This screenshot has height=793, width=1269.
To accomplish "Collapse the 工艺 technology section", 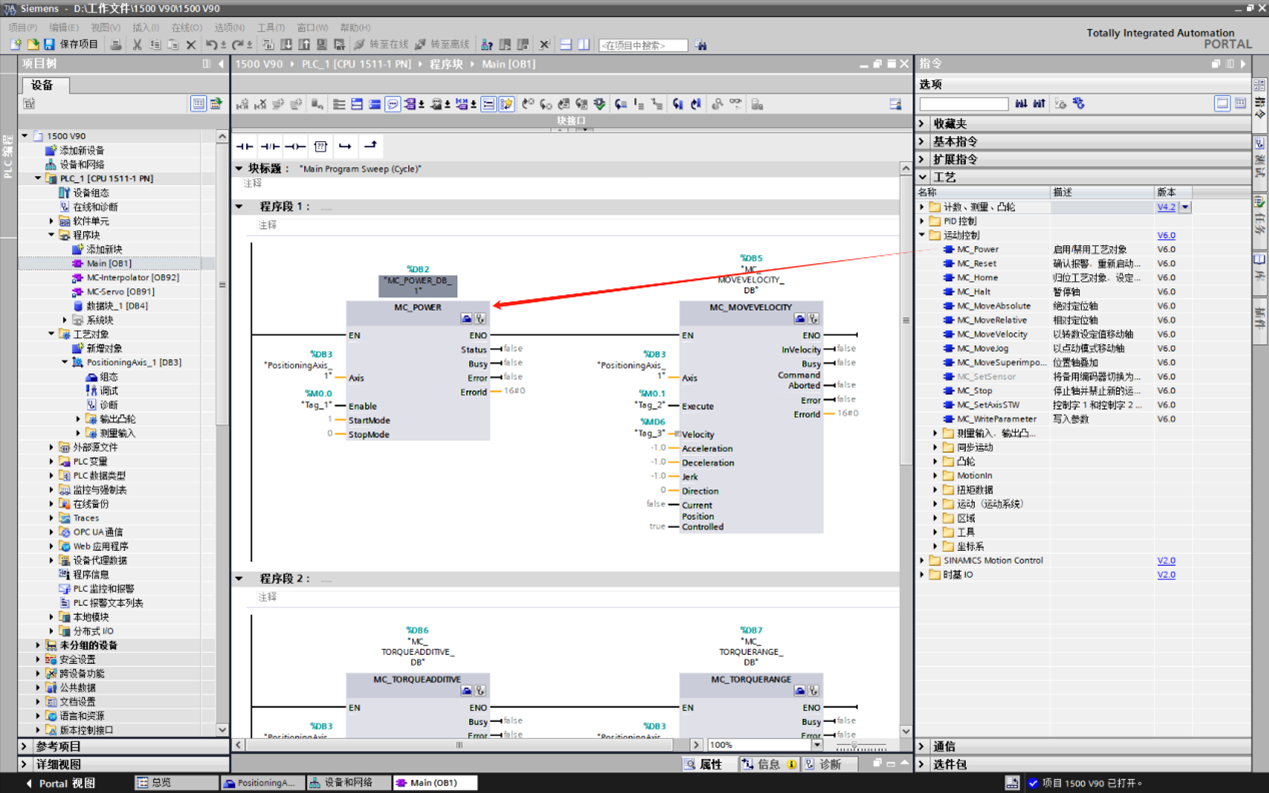I will (923, 177).
